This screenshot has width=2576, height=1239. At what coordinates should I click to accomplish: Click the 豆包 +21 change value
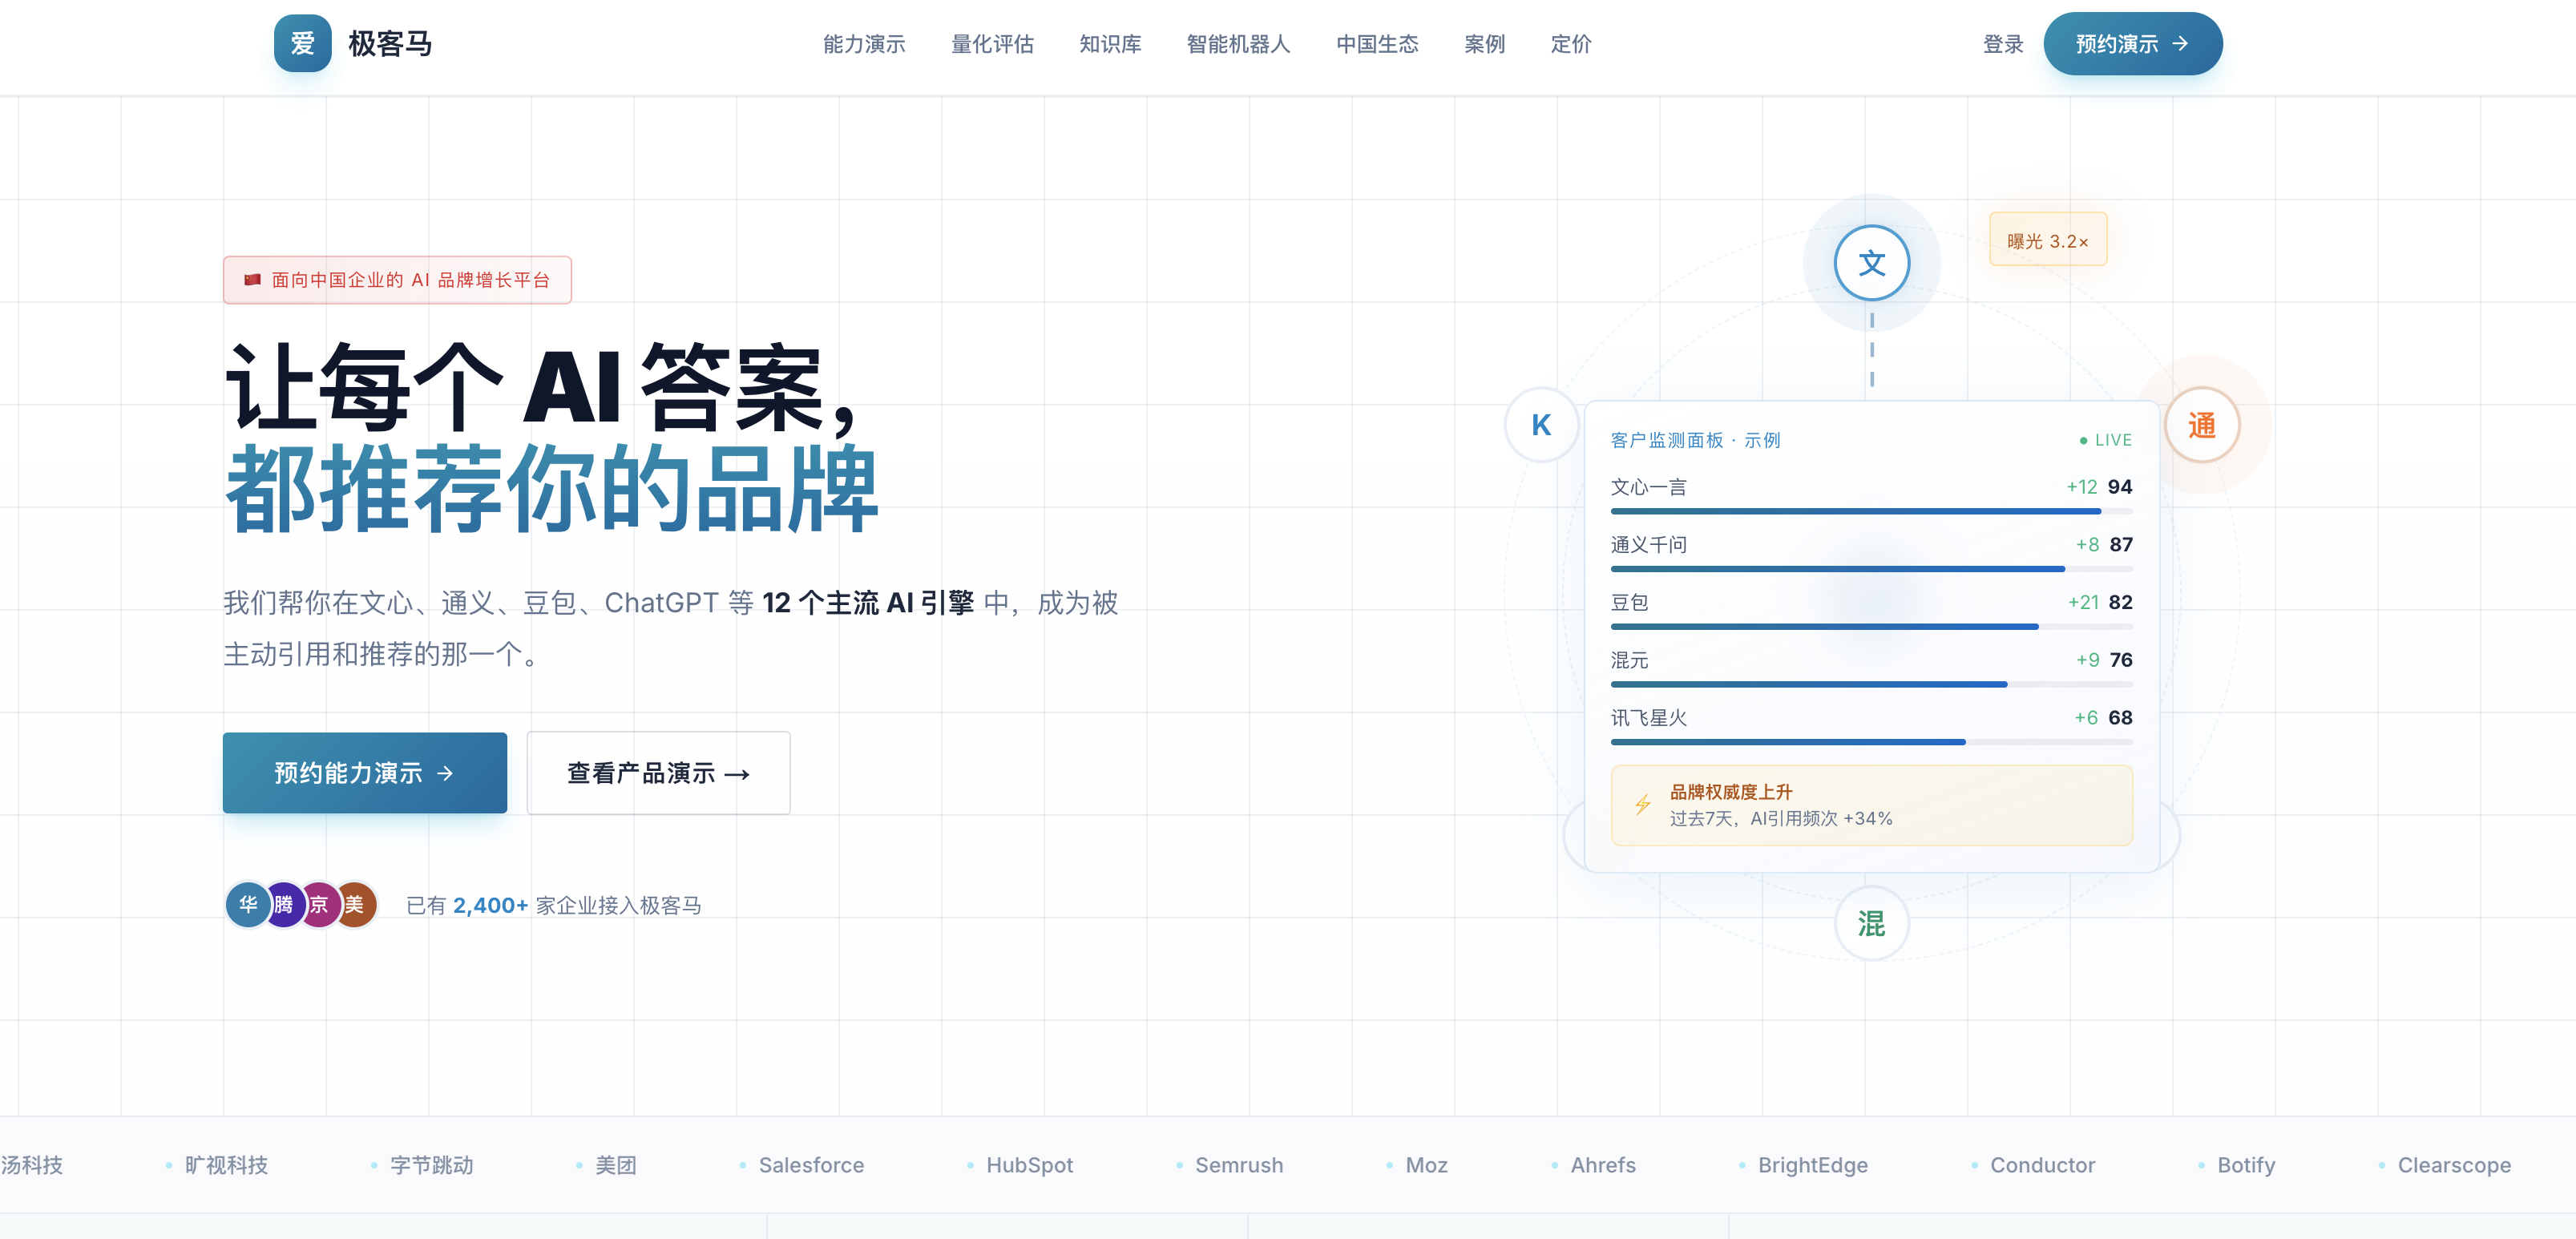click(x=2083, y=602)
